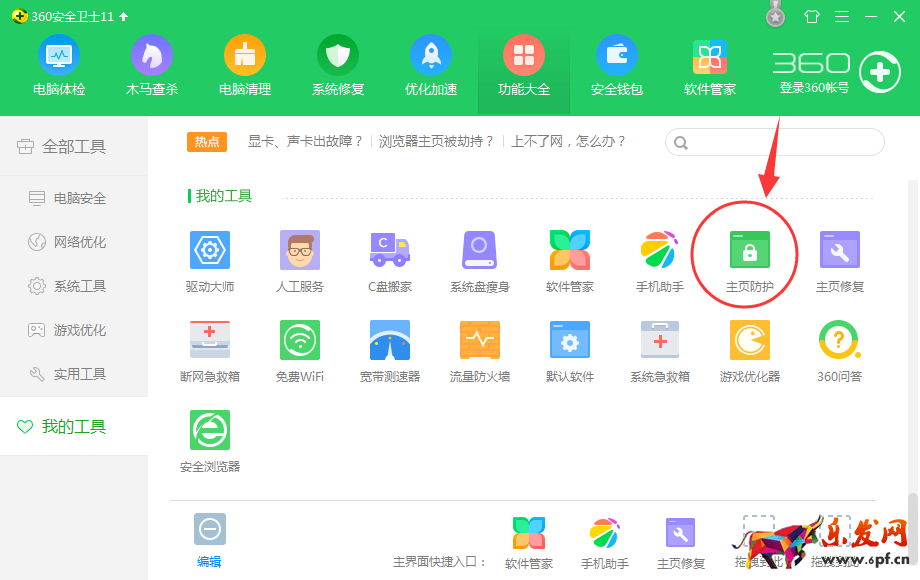Open the 安全钱包 section
The width and height of the screenshot is (920, 580).
[x=616, y=65]
